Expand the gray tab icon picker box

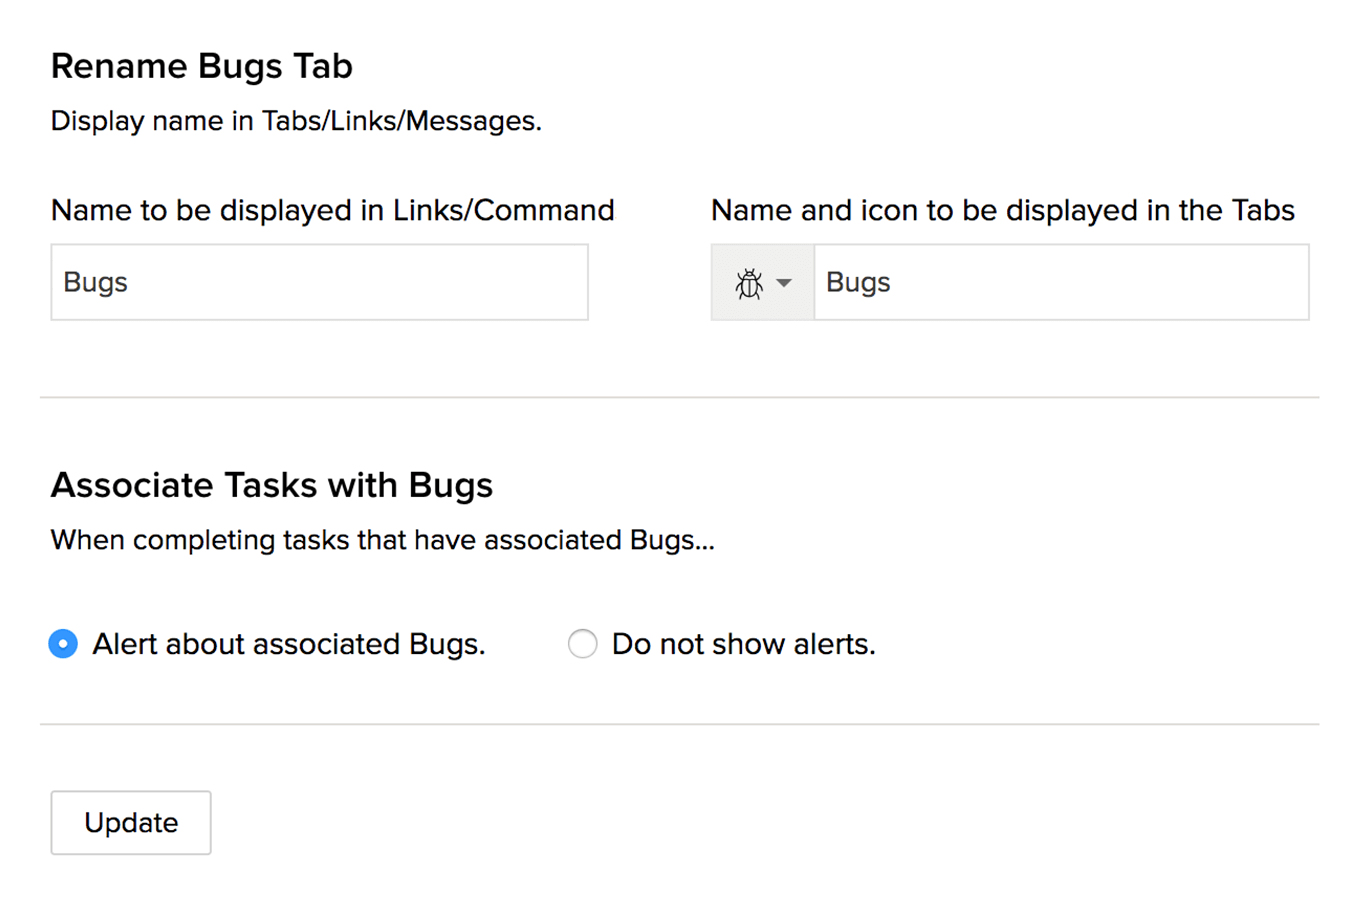click(762, 282)
